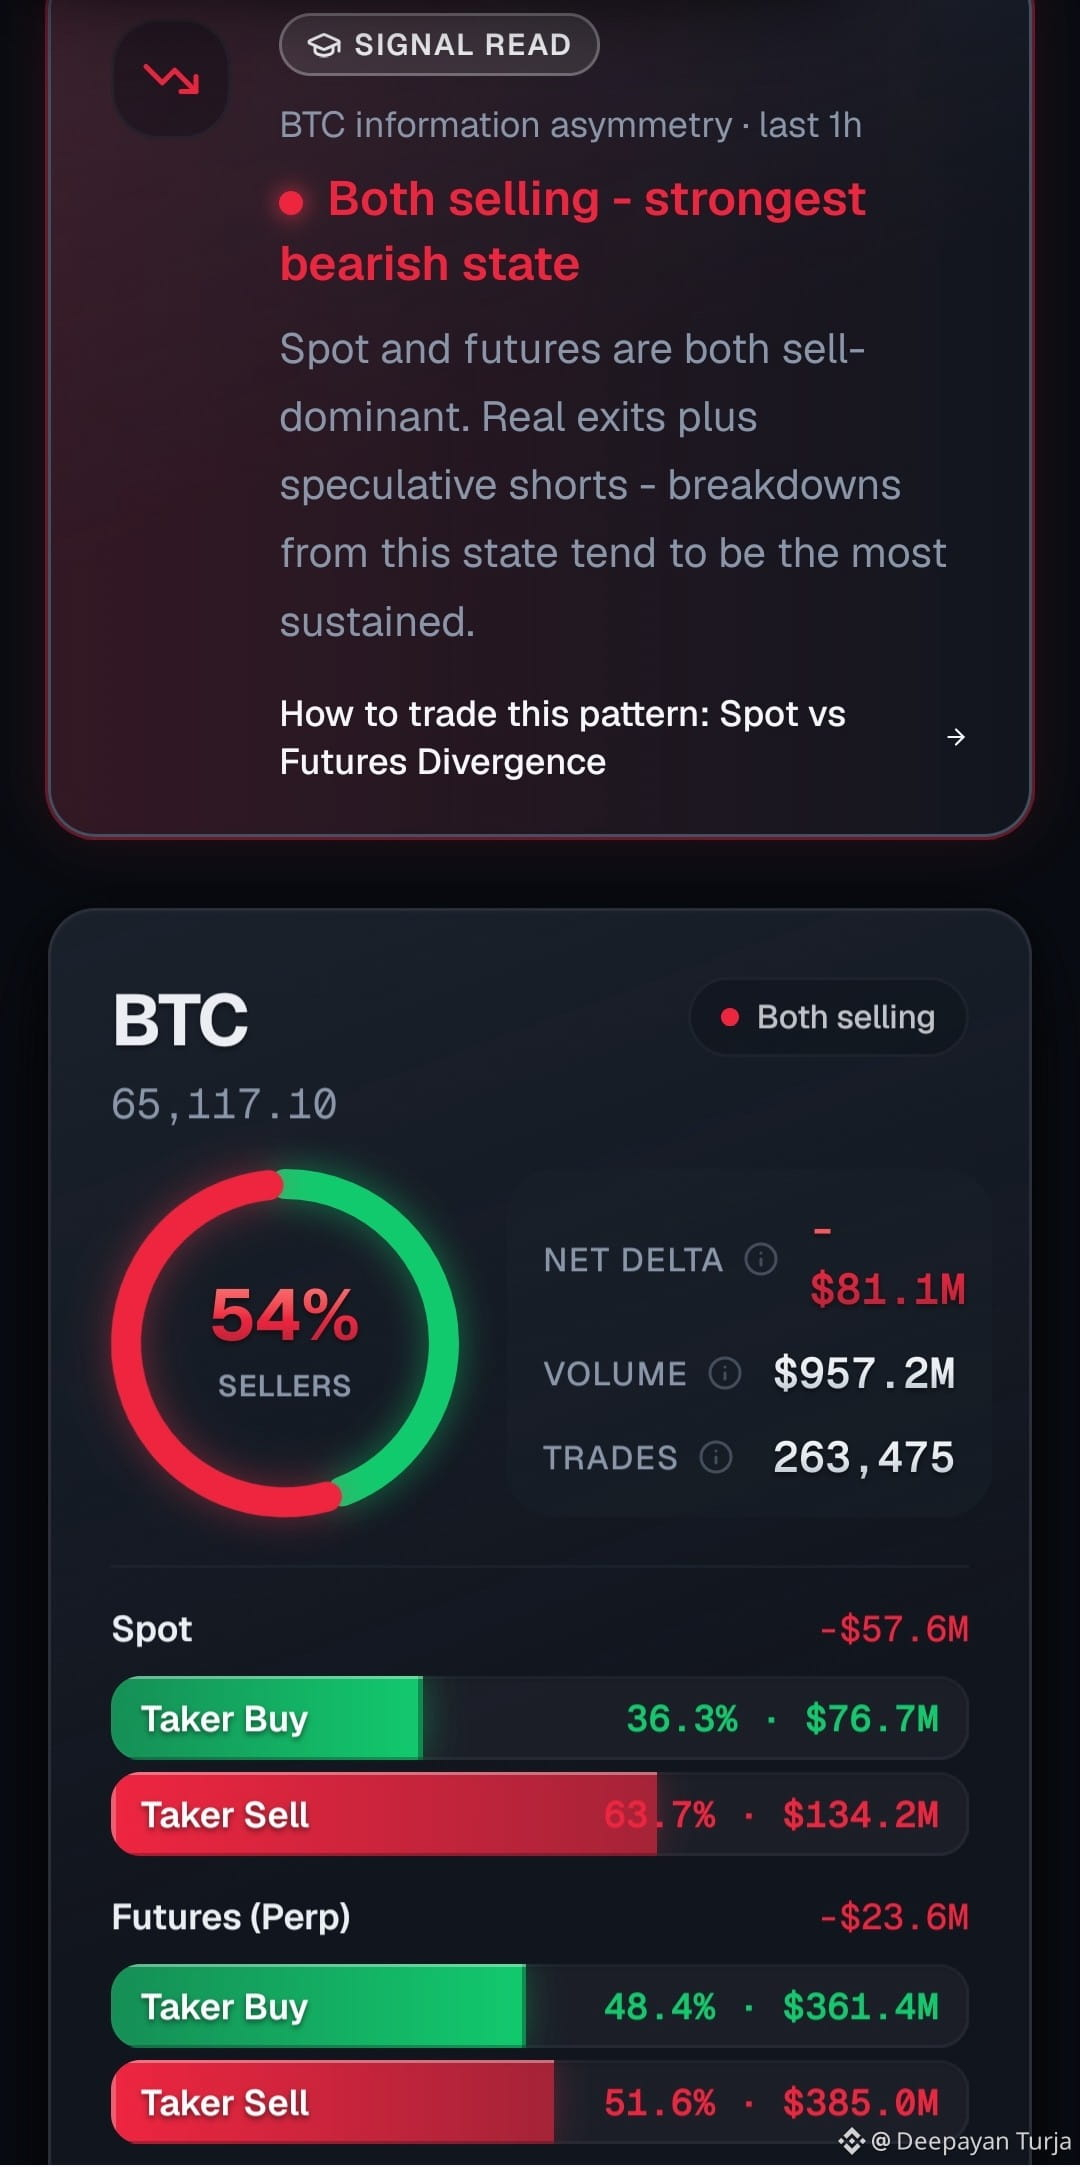Tap the Both selling status pill
The width and height of the screenshot is (1080, 2167).
[x=828, y=1017]
